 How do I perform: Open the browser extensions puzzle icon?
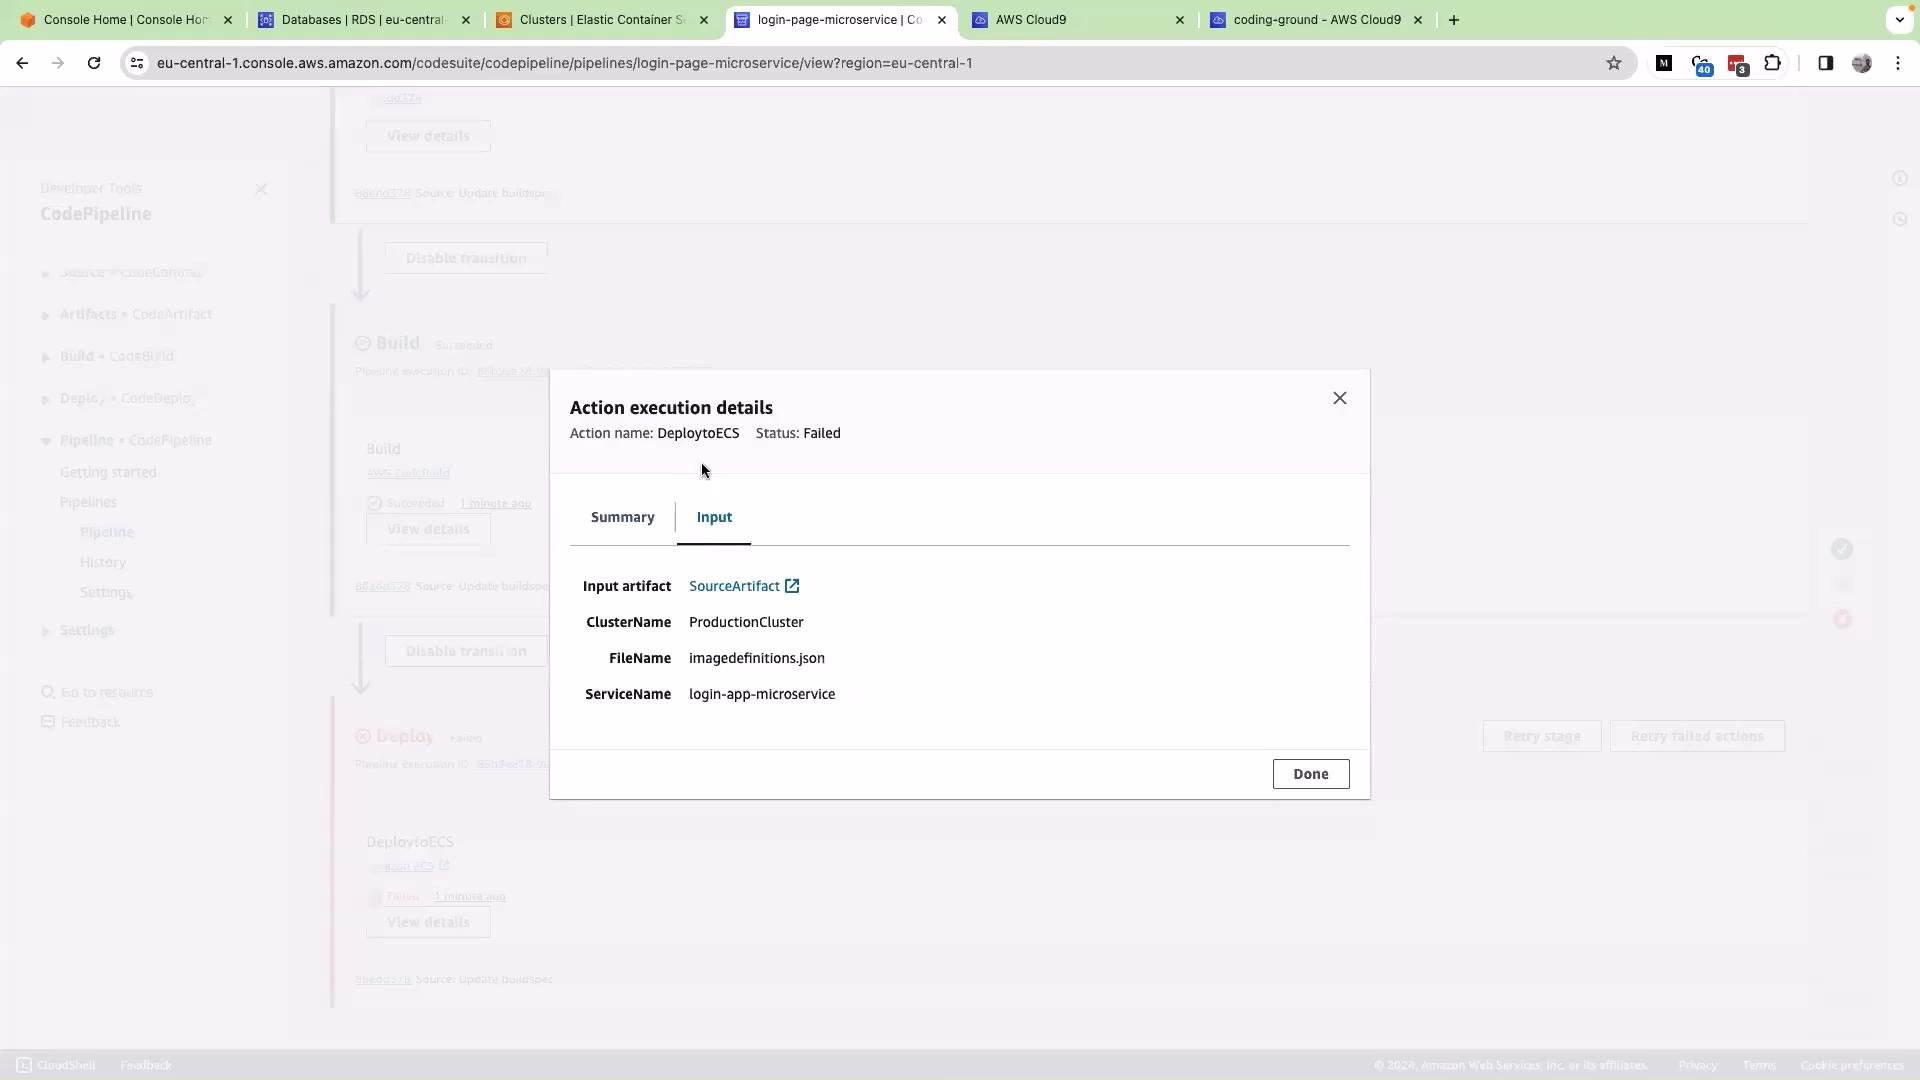(1772, 63)
